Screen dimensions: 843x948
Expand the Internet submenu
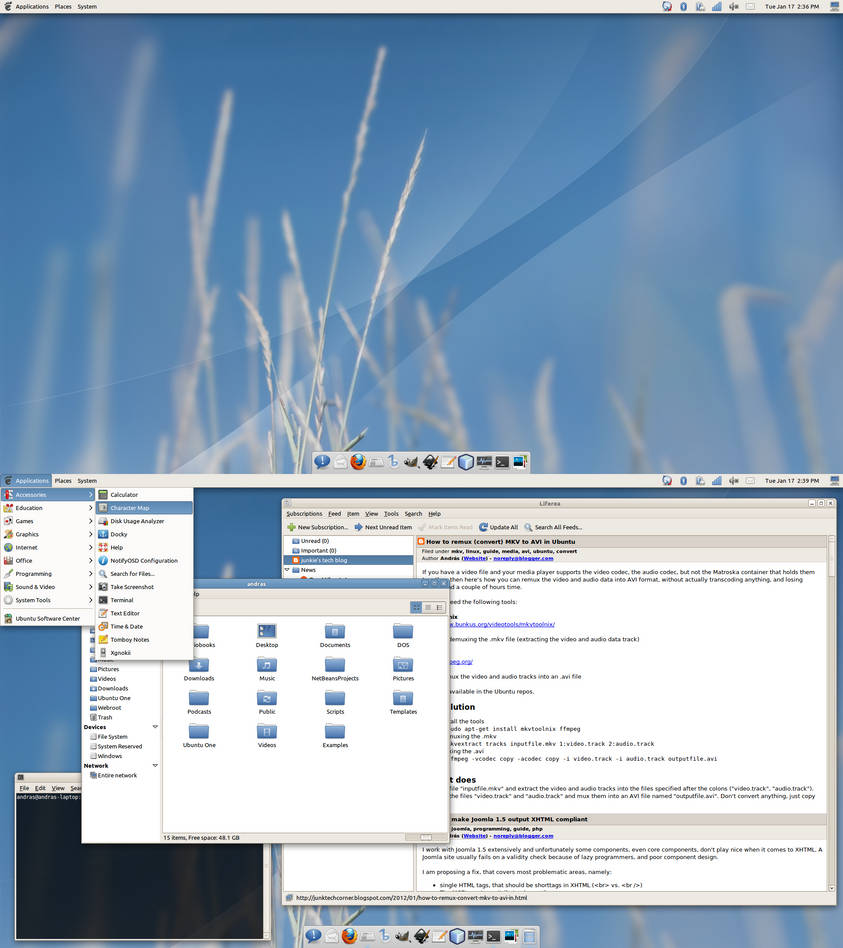47,547
